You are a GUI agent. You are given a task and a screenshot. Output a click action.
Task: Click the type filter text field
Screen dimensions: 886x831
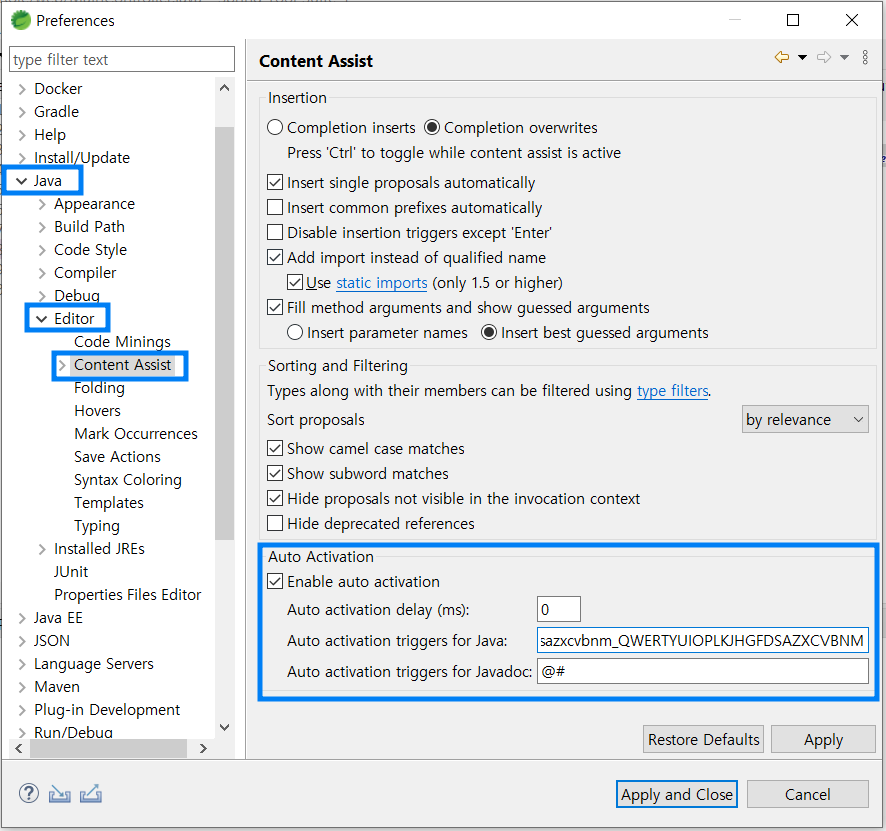click(x=121, y=59)
